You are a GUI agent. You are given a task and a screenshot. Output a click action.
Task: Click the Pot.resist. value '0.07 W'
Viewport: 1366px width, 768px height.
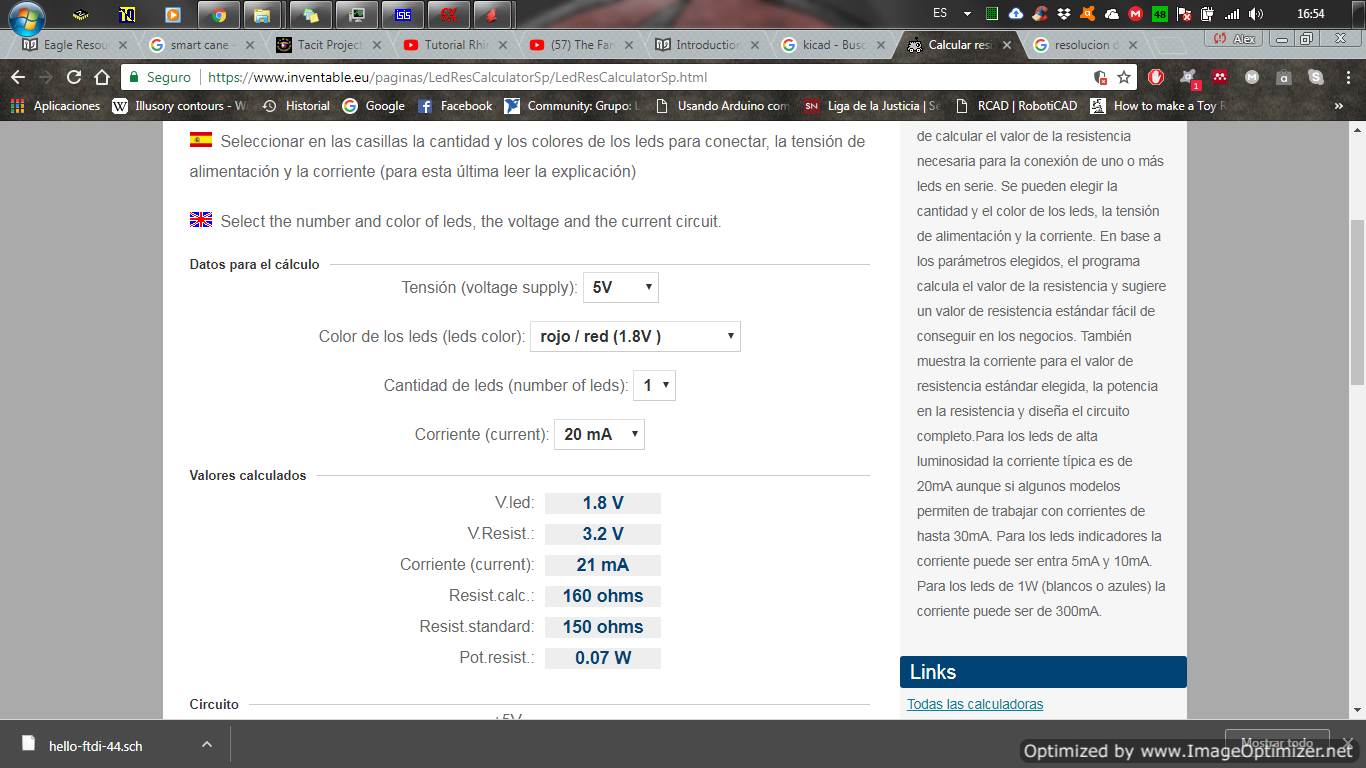(x=602, y=658)
